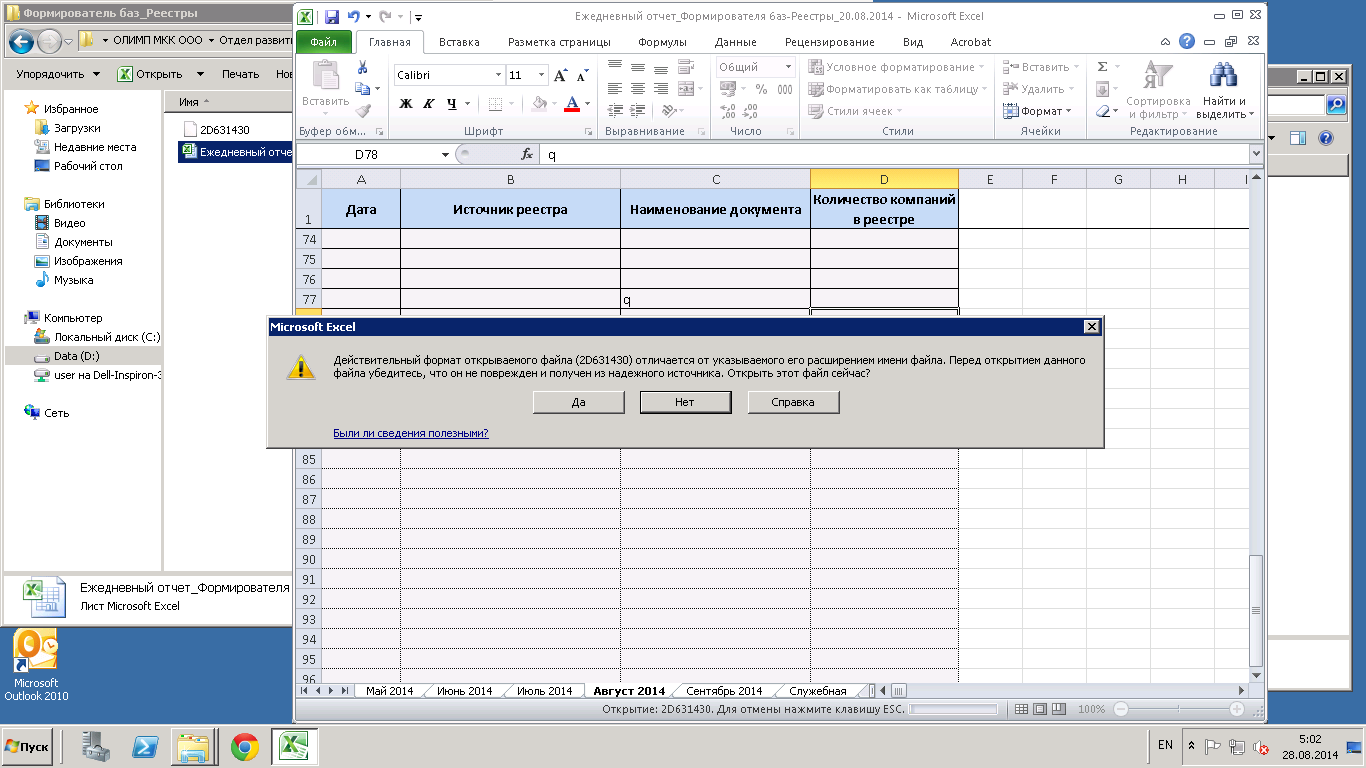
Task: Increase font size with the large A icon
Action: click(560, 75)
